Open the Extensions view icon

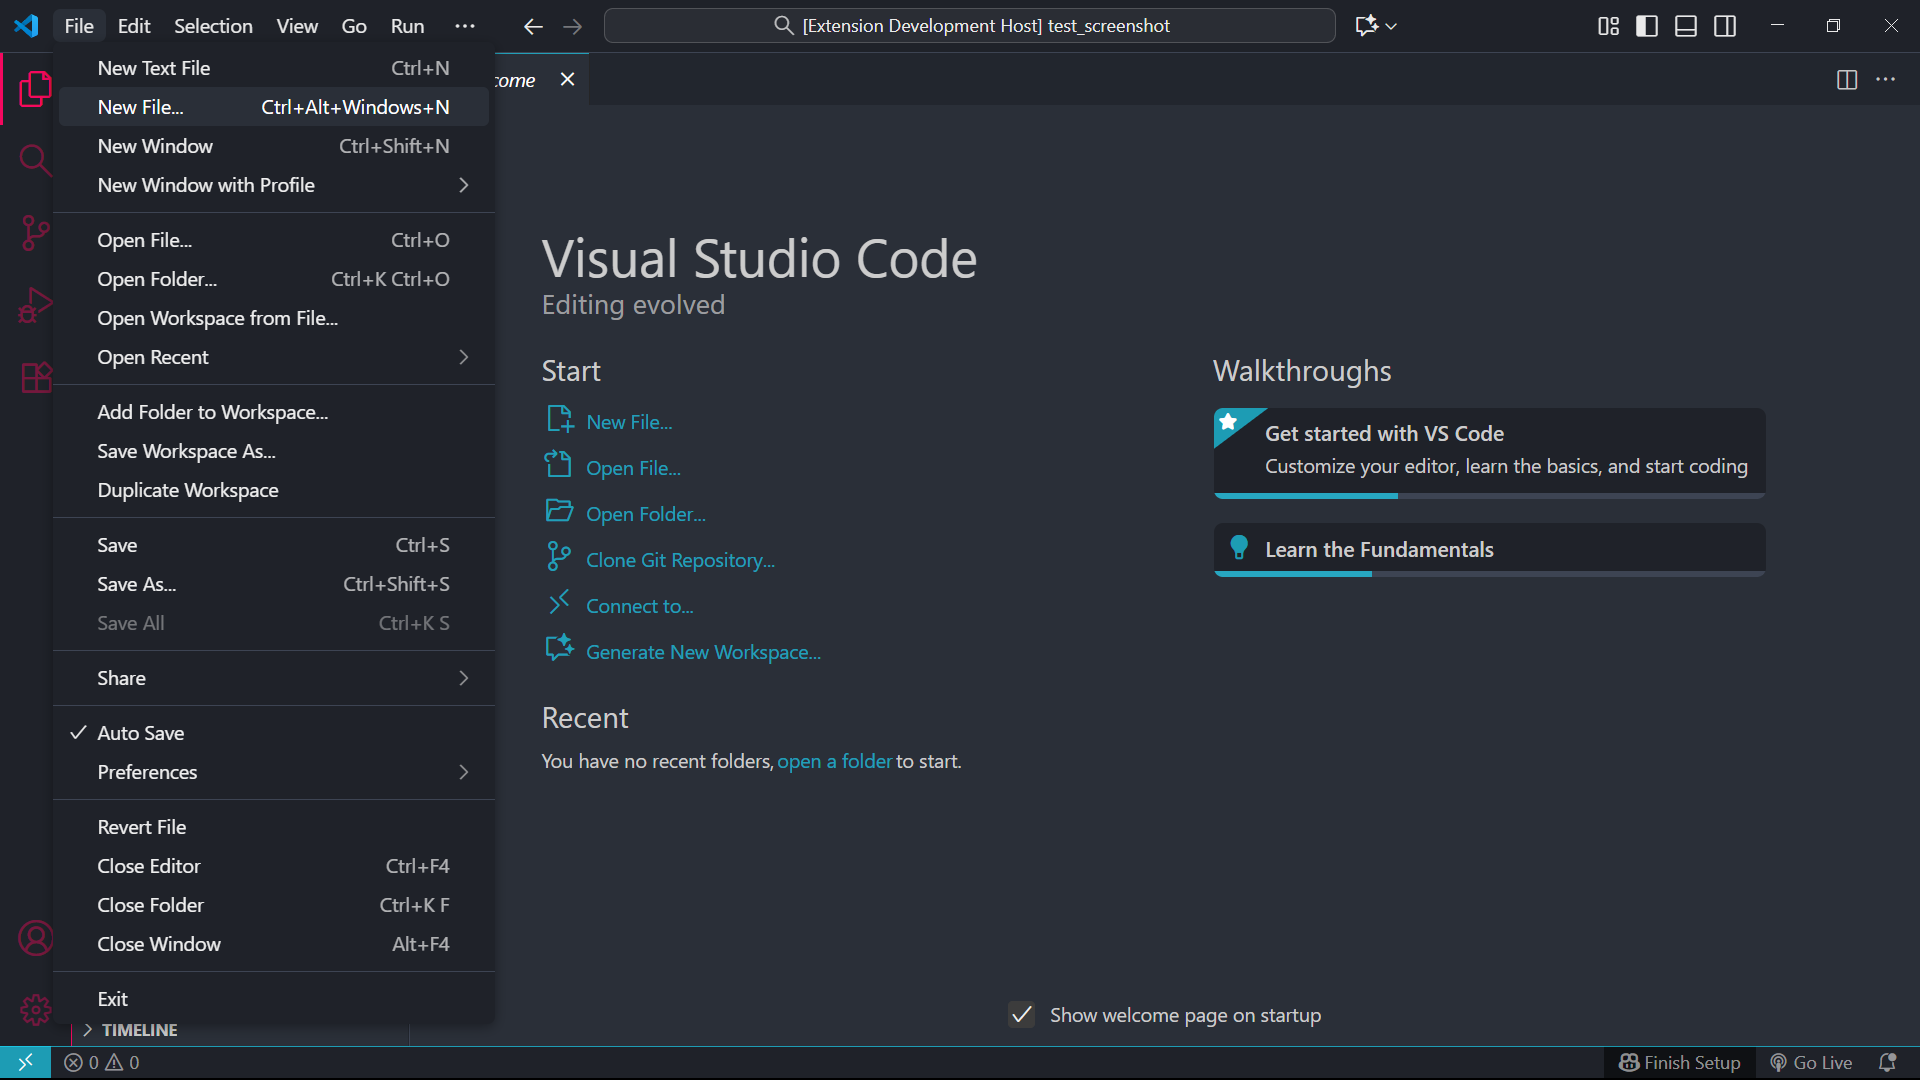point(35,377)
